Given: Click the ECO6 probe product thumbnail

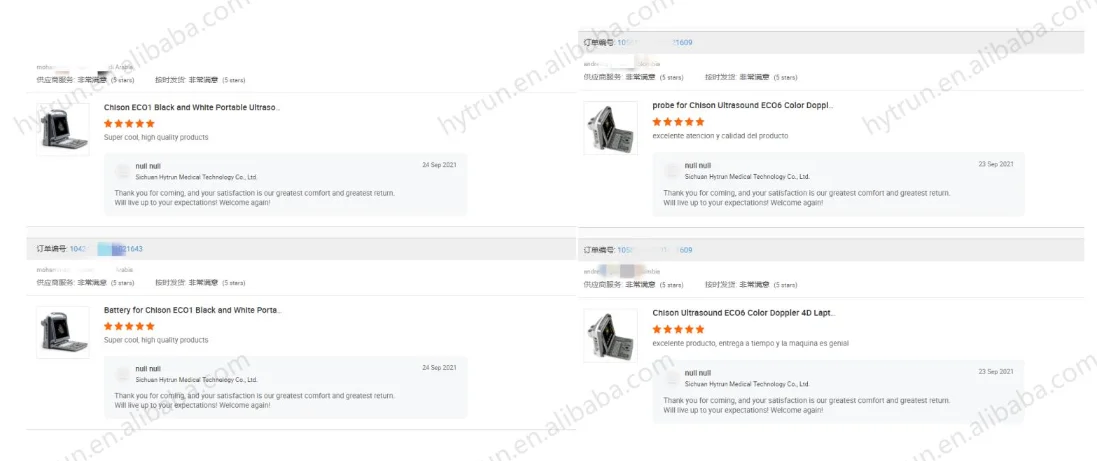Looking at the screenshot, I should [x=611, y=128].
